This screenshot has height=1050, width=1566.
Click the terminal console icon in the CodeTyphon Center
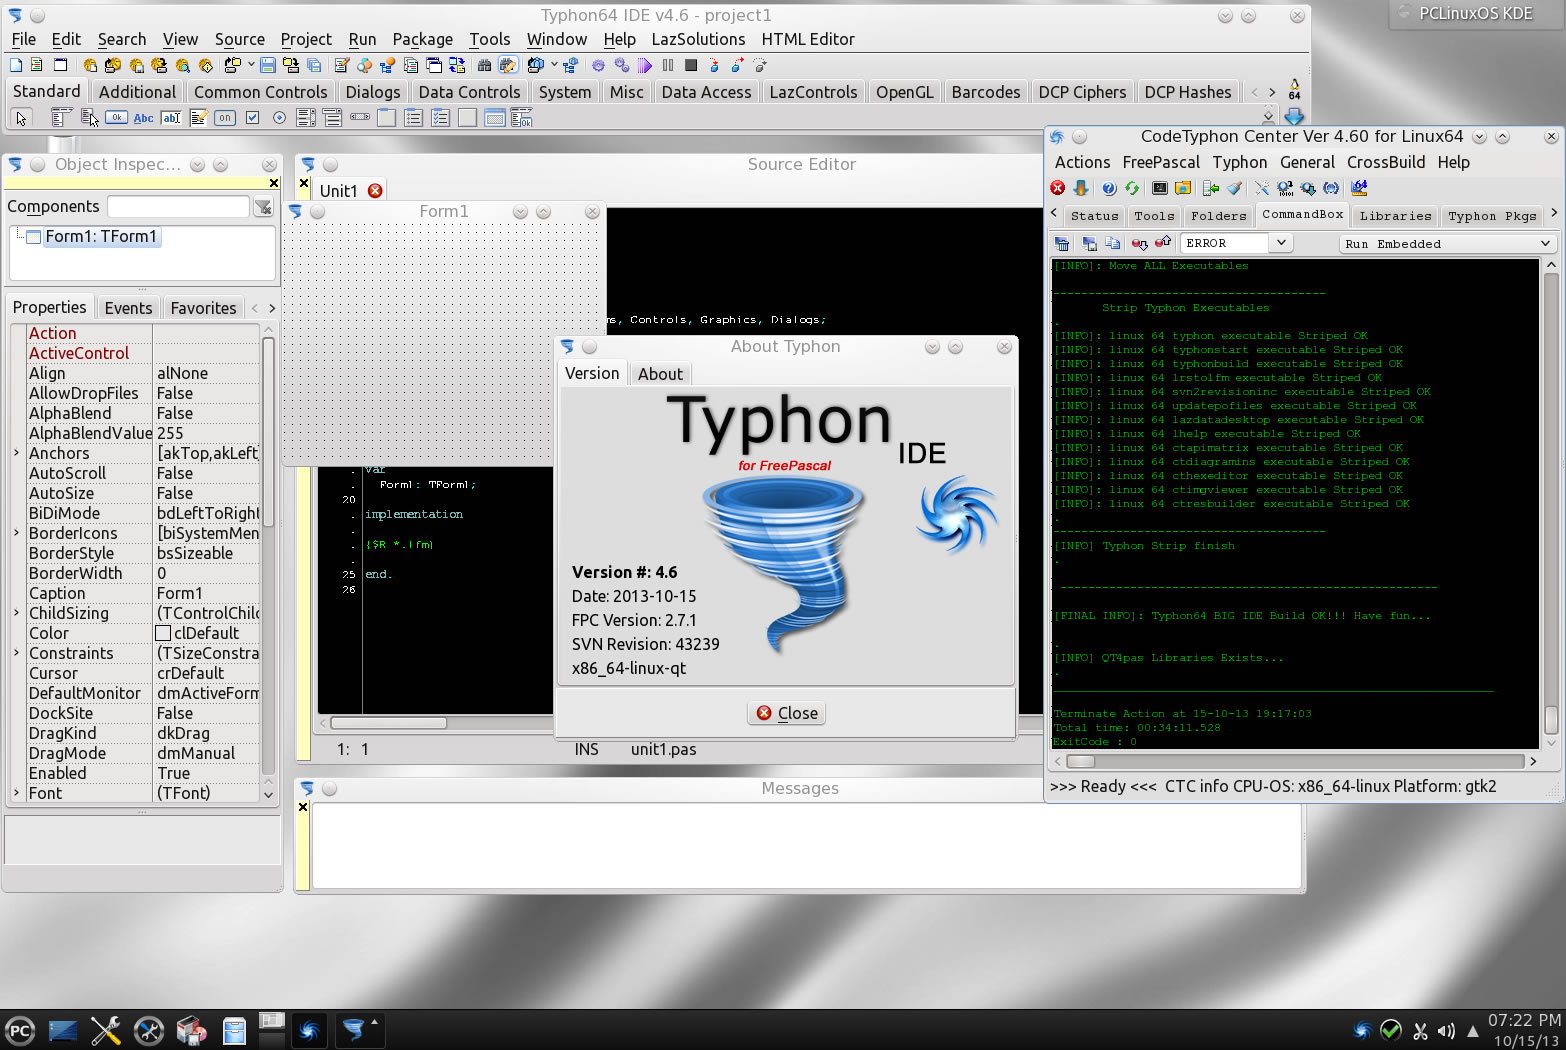[1160, 188]
